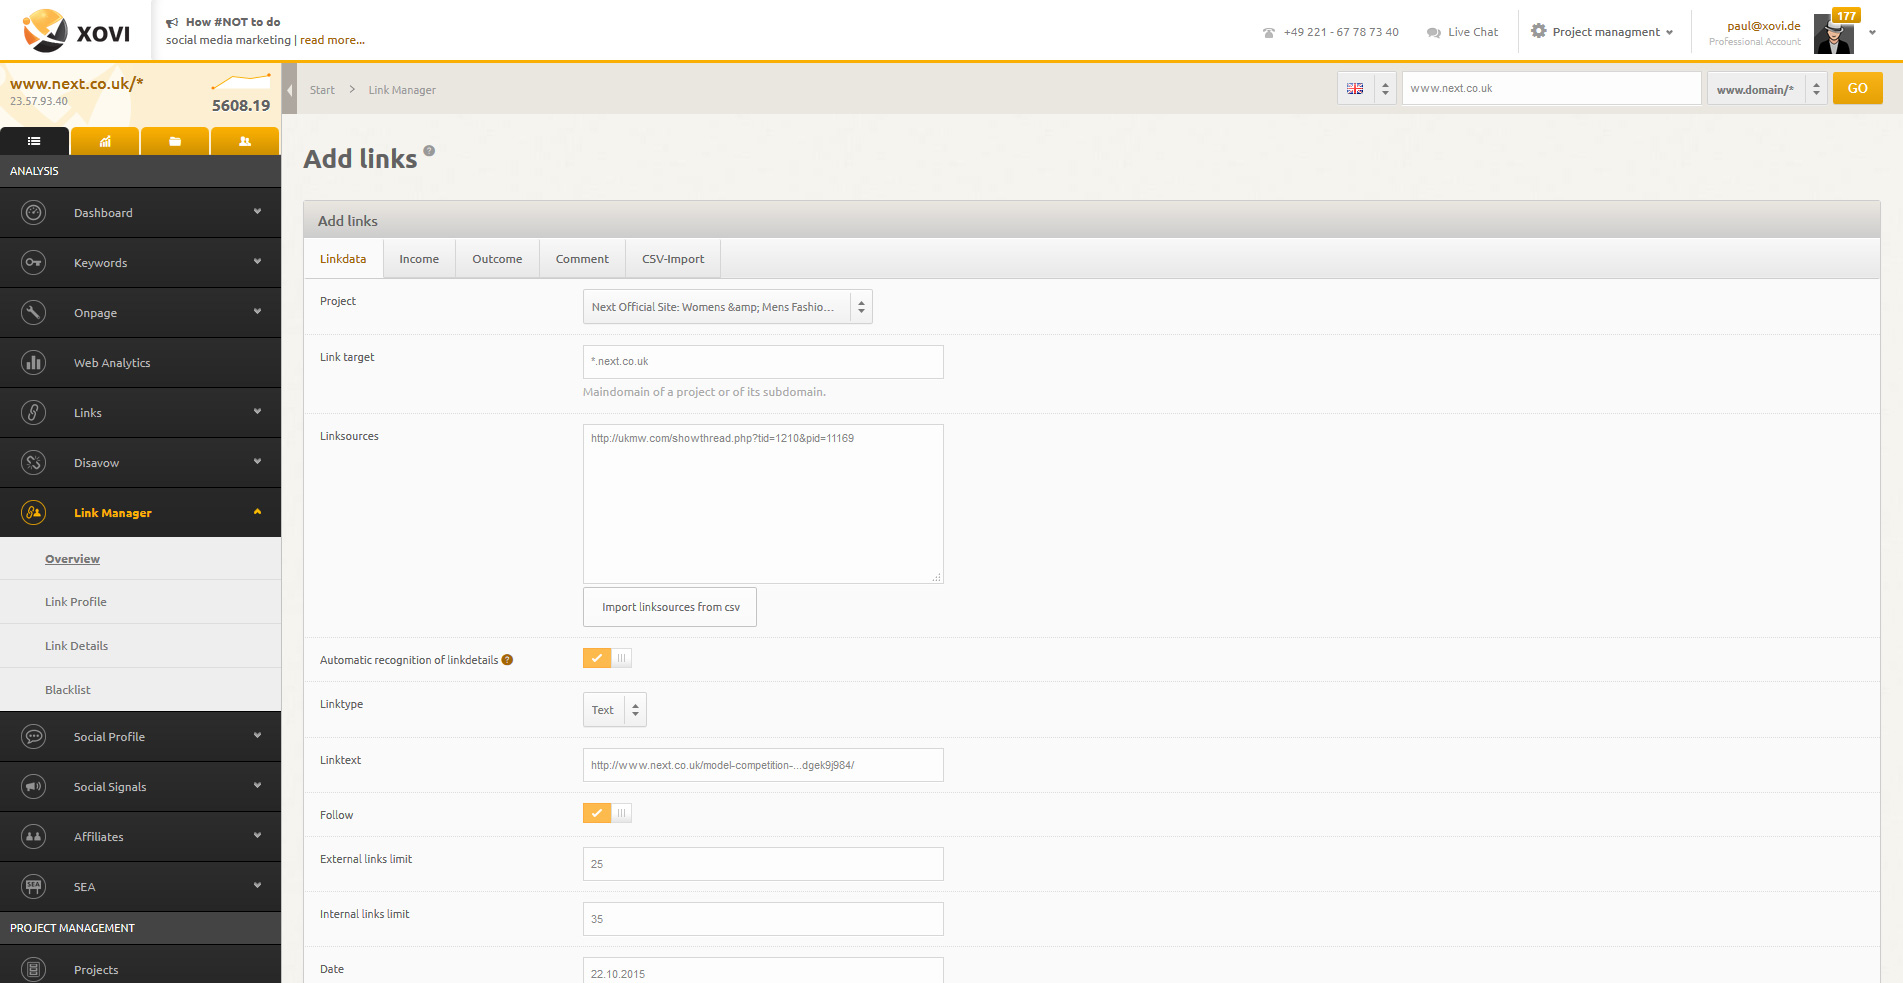The height and width of the screenshot is (983, 1903).
Task: Click Import linksources from csv button
Action: click(x=670, y=607)
